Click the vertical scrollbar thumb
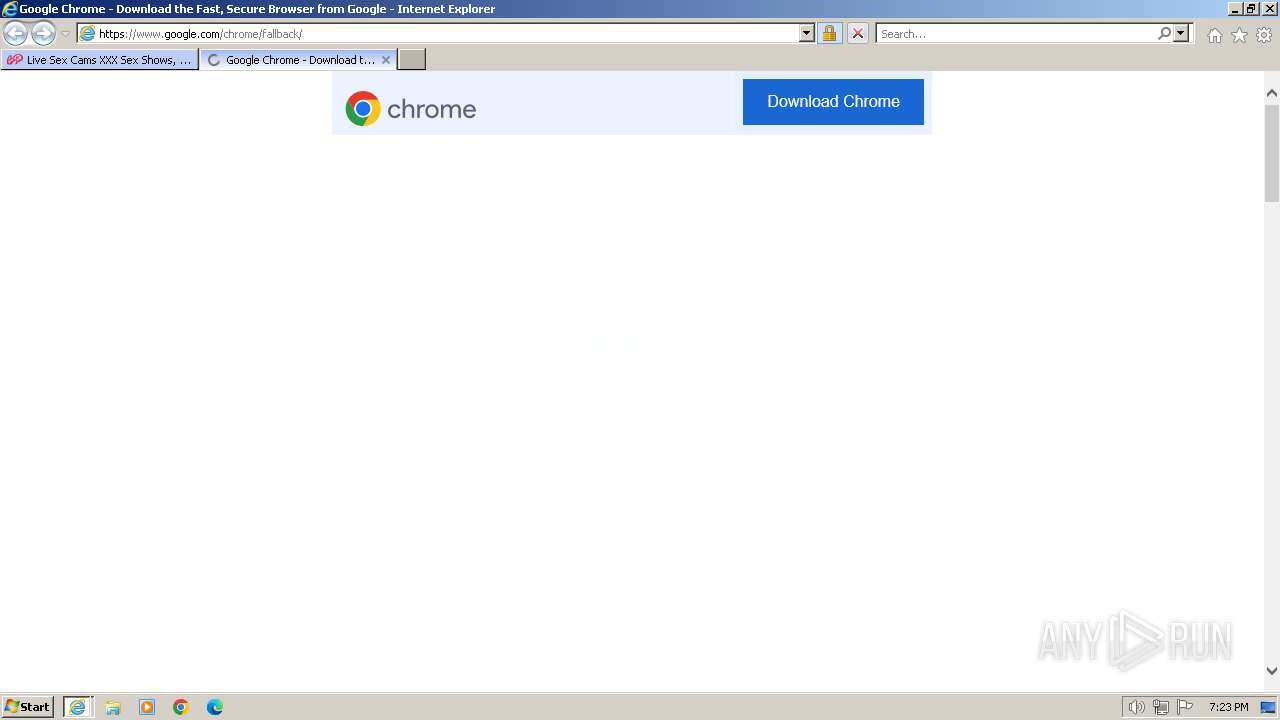The width and height of the screenshot is (1280, 720). pos(1272,152)
